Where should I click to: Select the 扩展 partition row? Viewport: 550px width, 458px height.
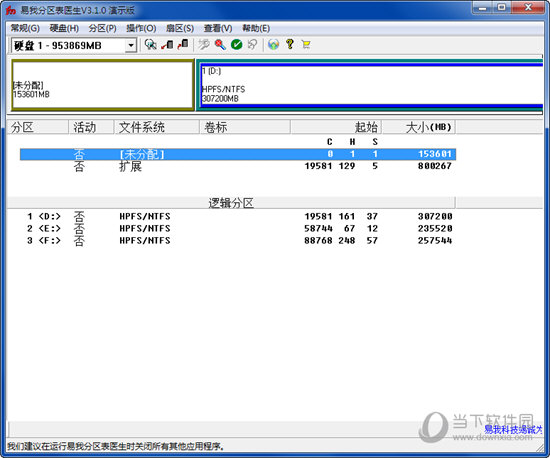pyautogui.click(x=238, y=166)
